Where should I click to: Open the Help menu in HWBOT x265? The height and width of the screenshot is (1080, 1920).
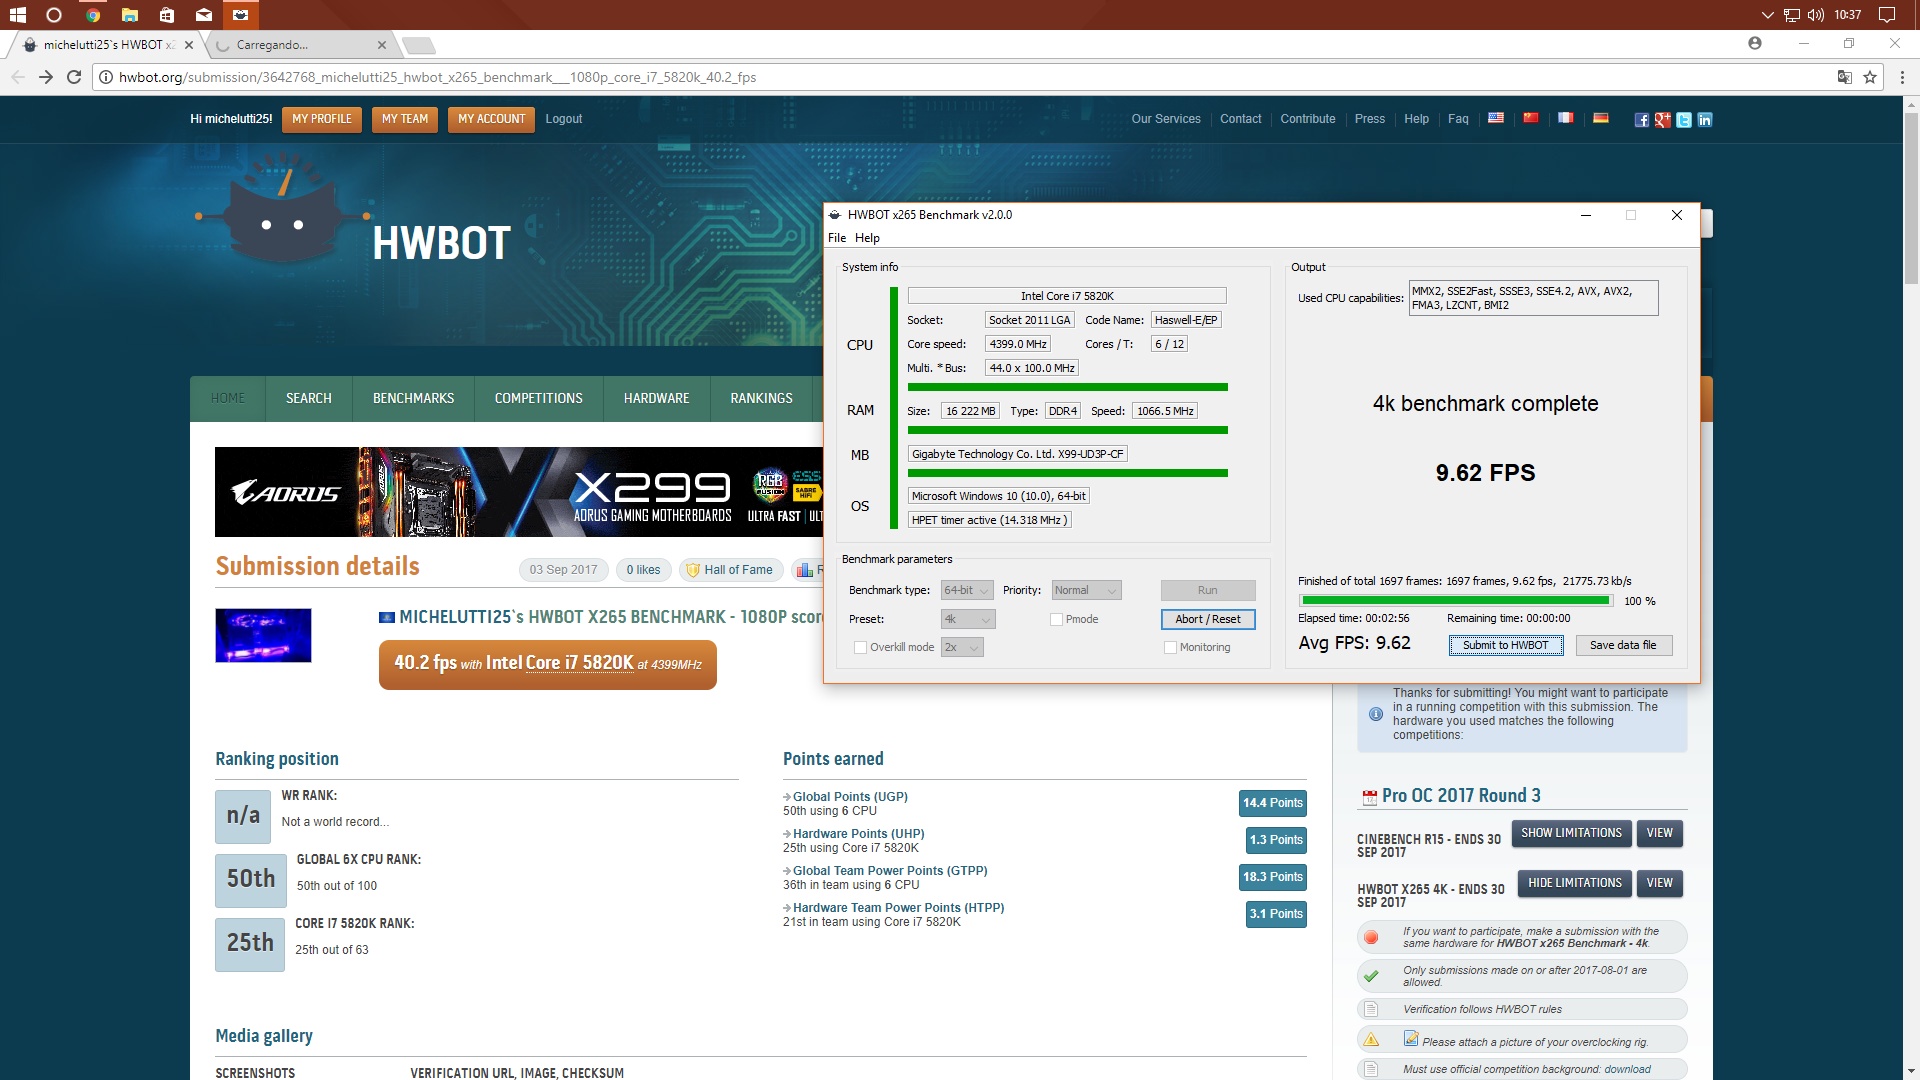point(867,238)
